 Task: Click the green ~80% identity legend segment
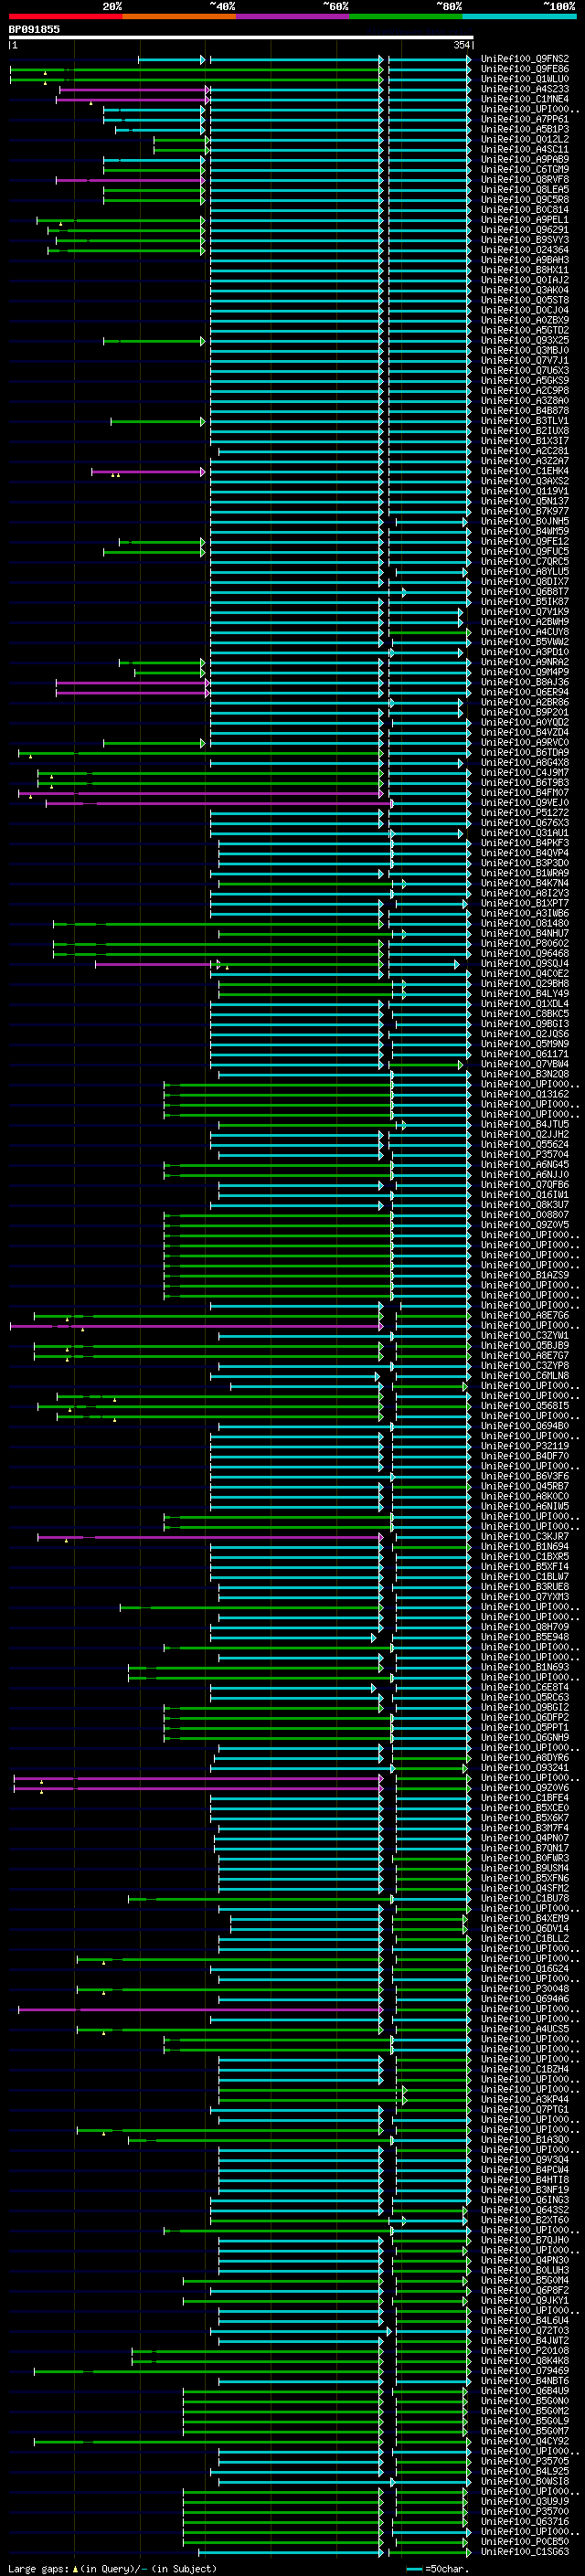tap(406, 16)
